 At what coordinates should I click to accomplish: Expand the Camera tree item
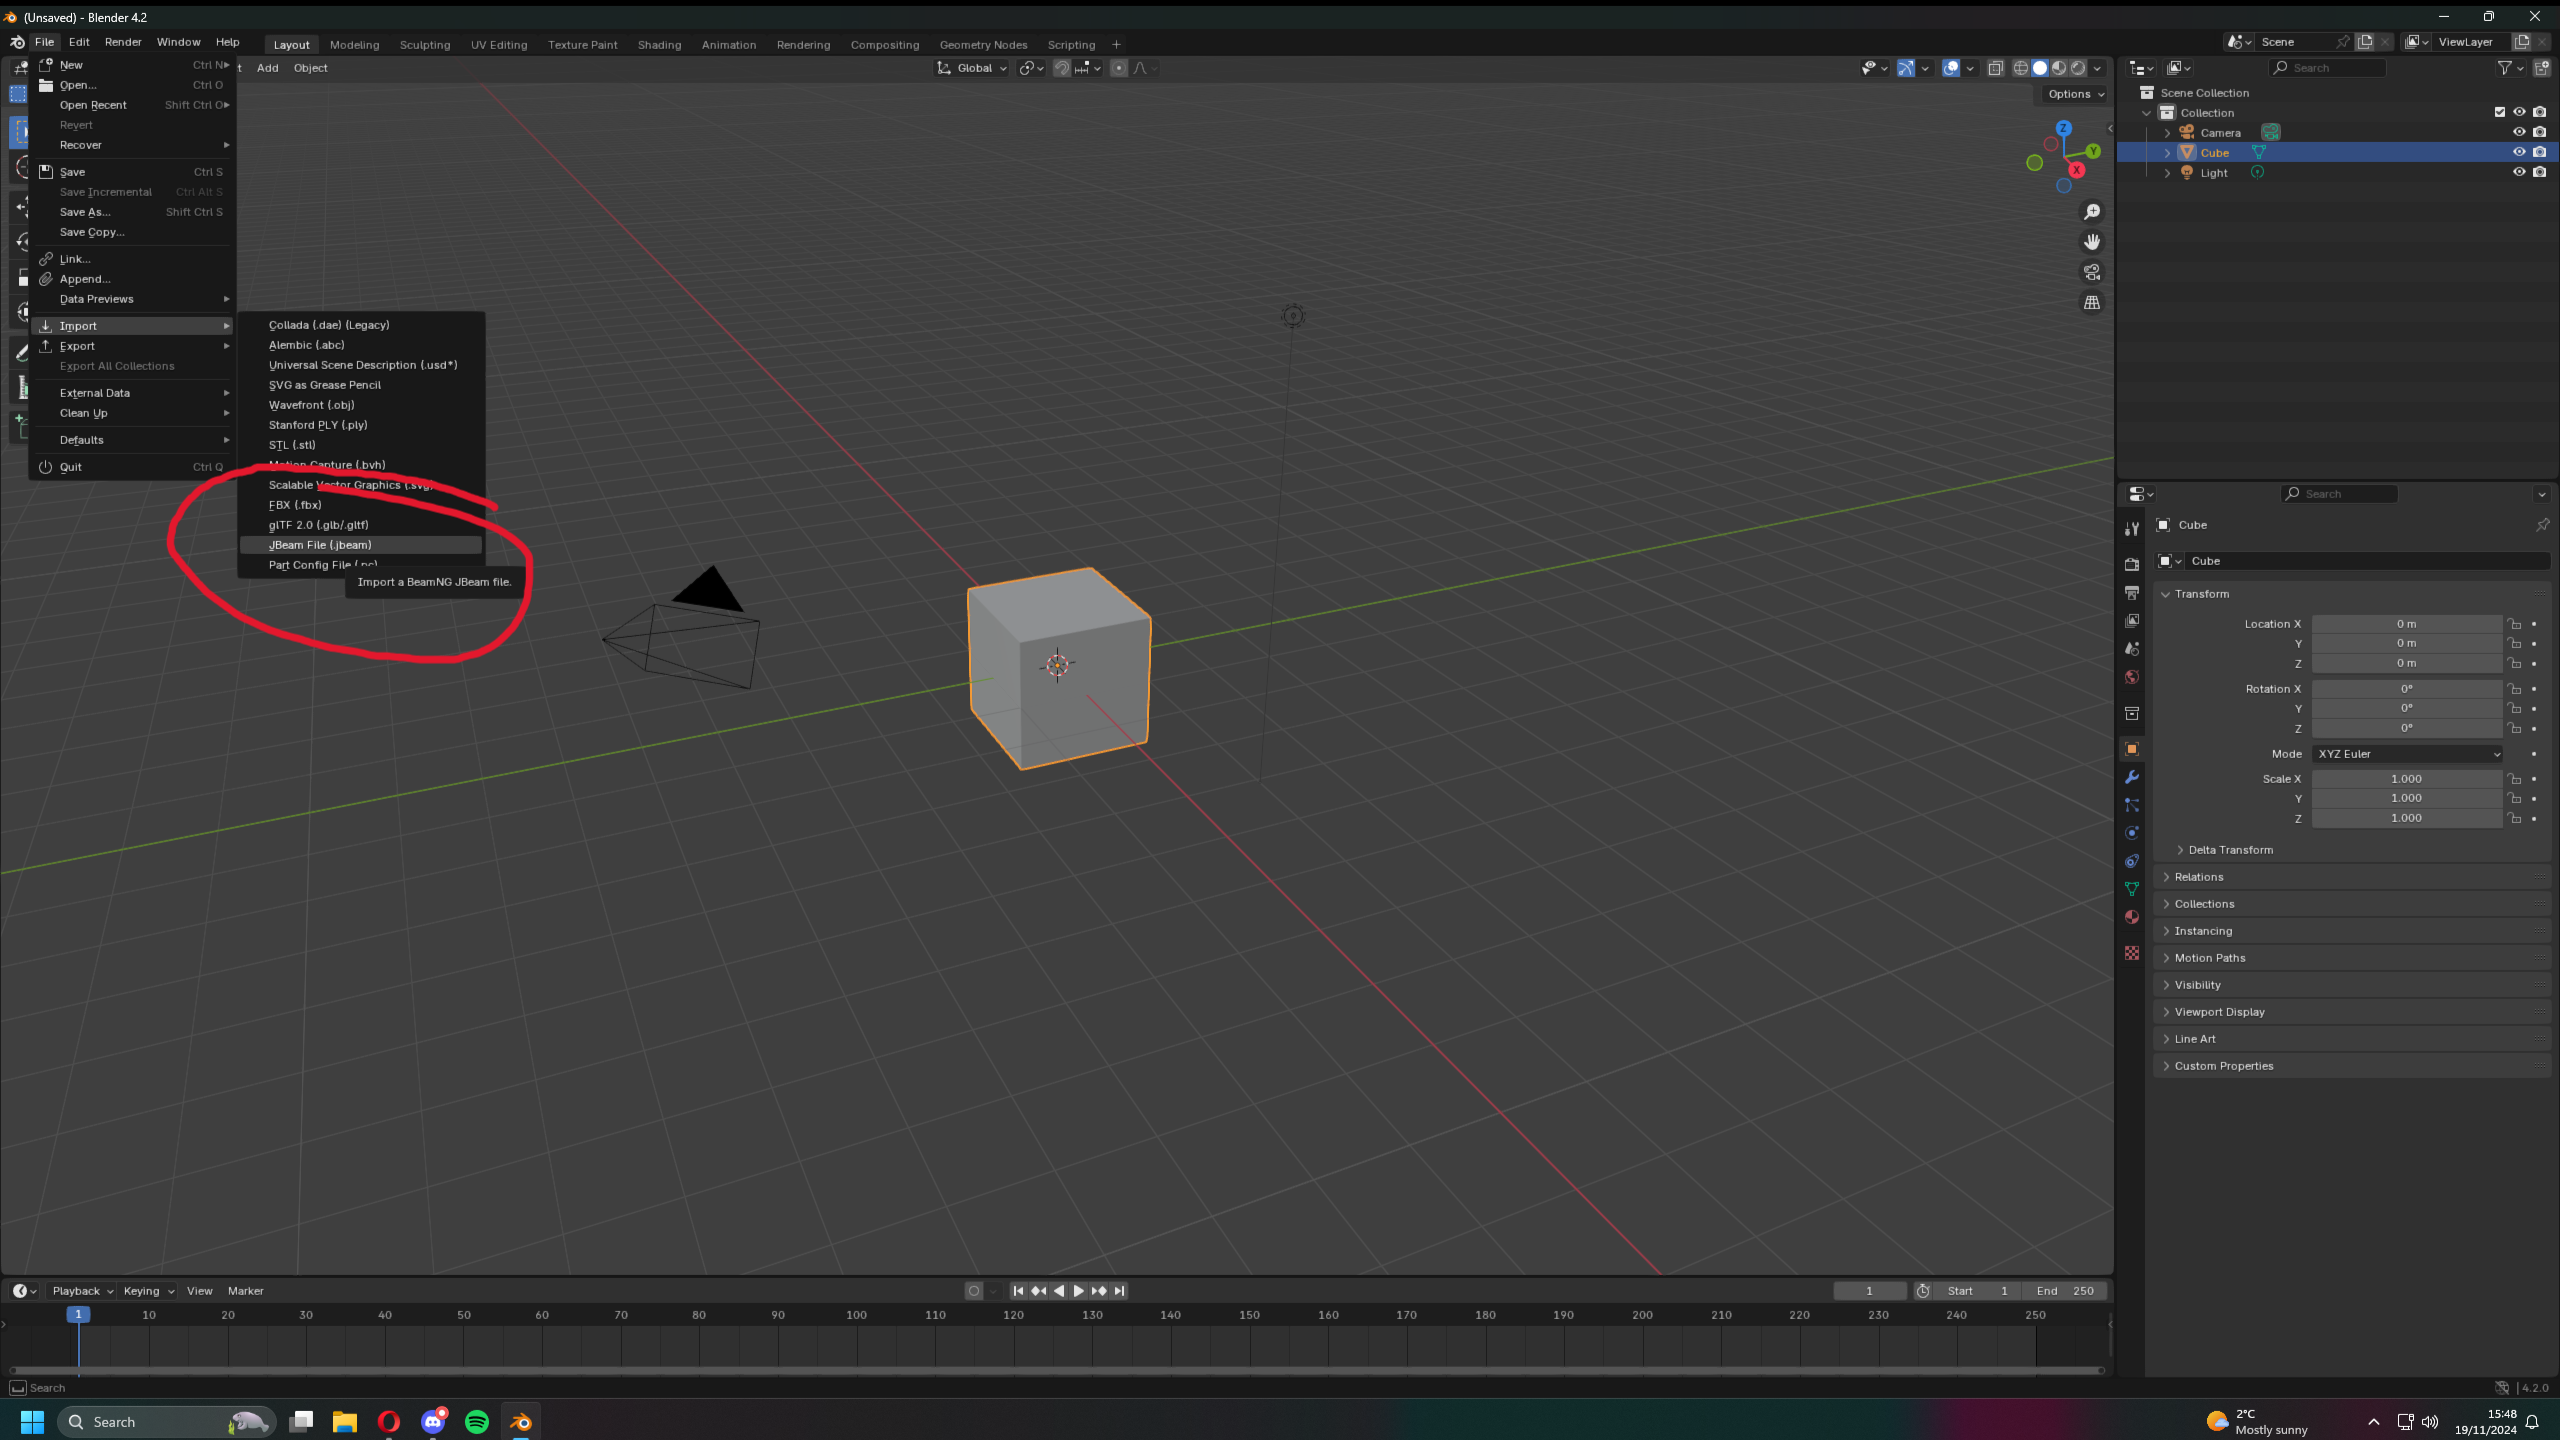2167,132
